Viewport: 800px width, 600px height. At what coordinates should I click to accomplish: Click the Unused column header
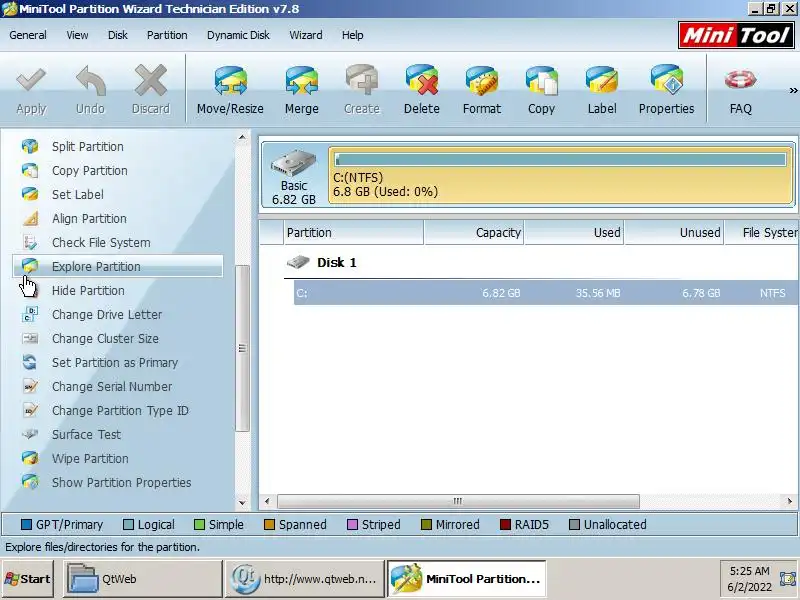coord(674,233)
